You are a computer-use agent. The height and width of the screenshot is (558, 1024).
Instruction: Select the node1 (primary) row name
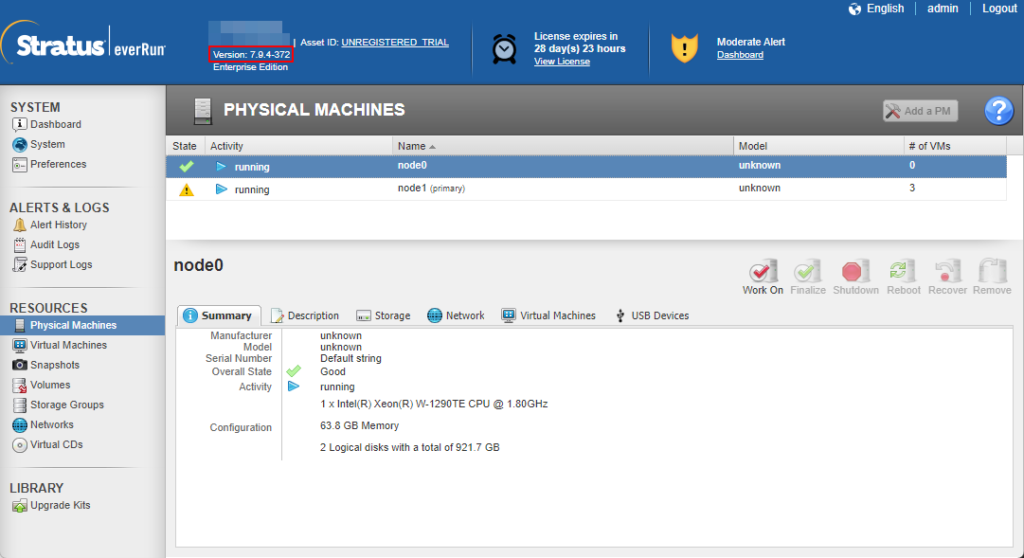[x=431, y=188]
